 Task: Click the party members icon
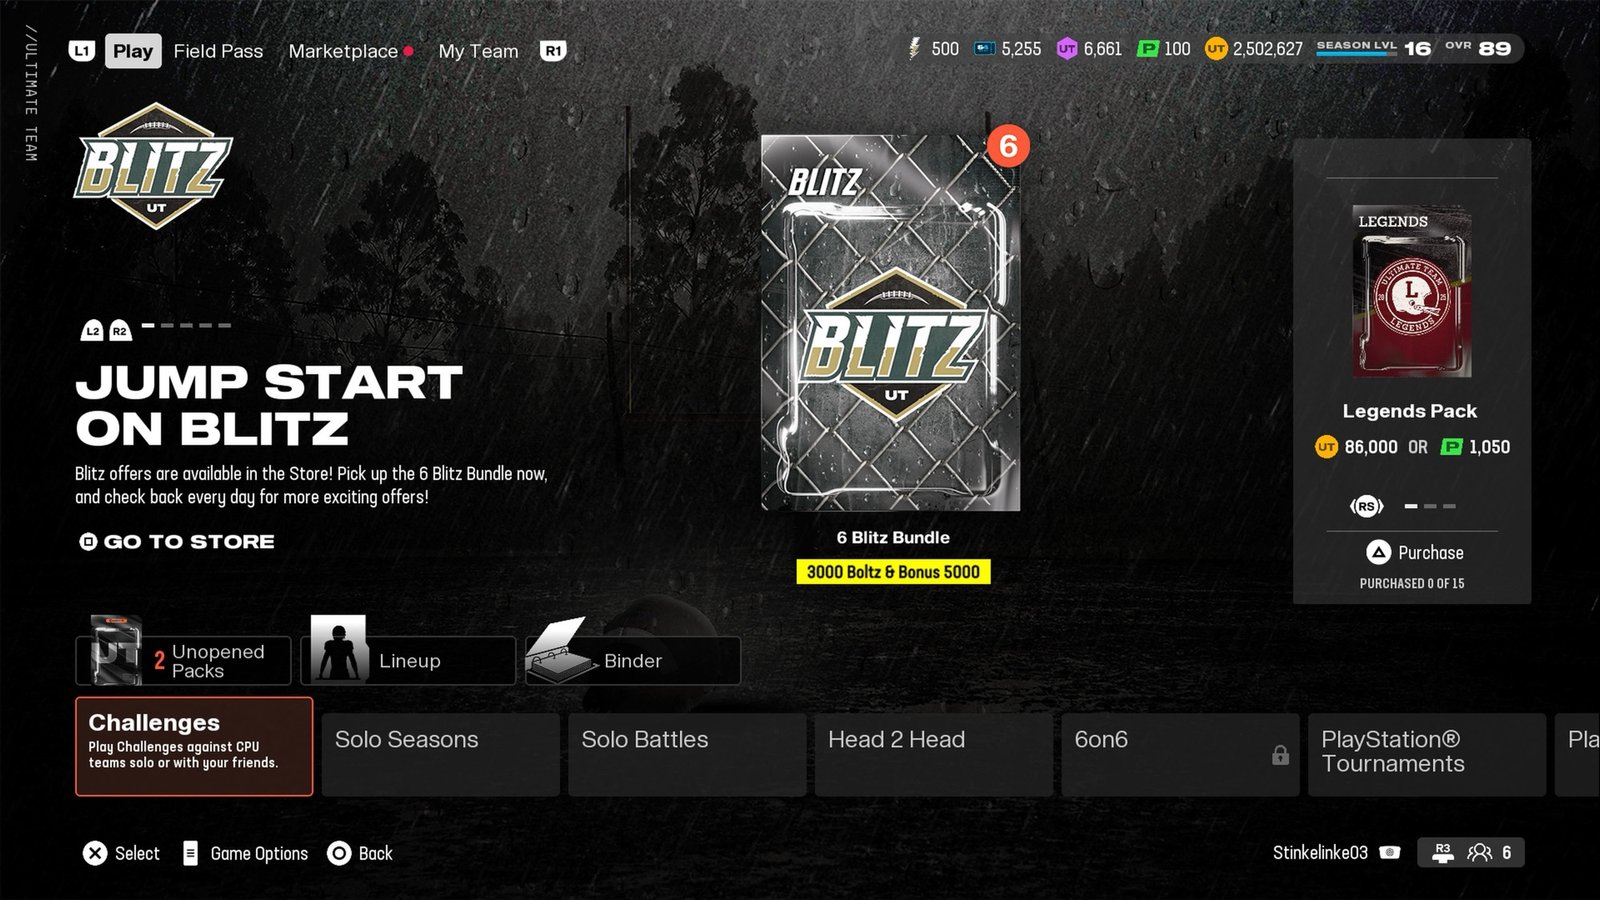[1479, 853]
